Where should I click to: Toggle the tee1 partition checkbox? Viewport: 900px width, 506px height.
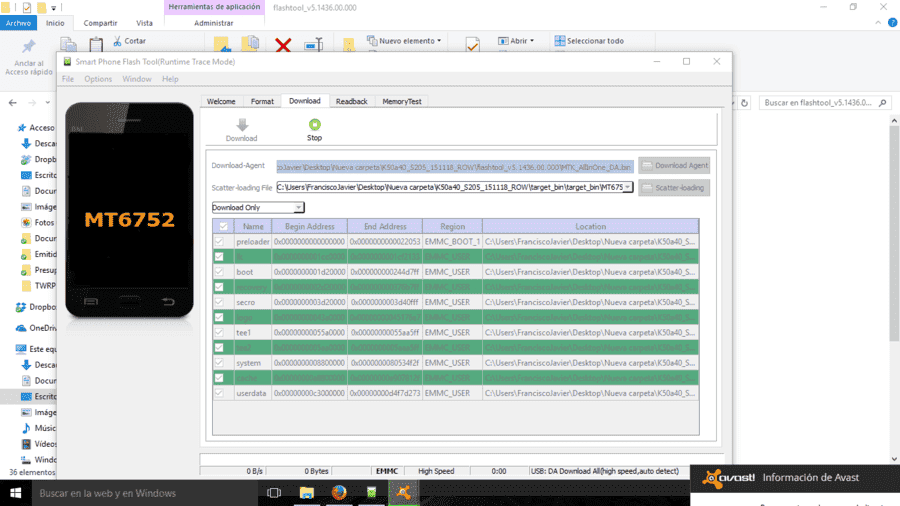pyautogui.click(x=219, y=332)
